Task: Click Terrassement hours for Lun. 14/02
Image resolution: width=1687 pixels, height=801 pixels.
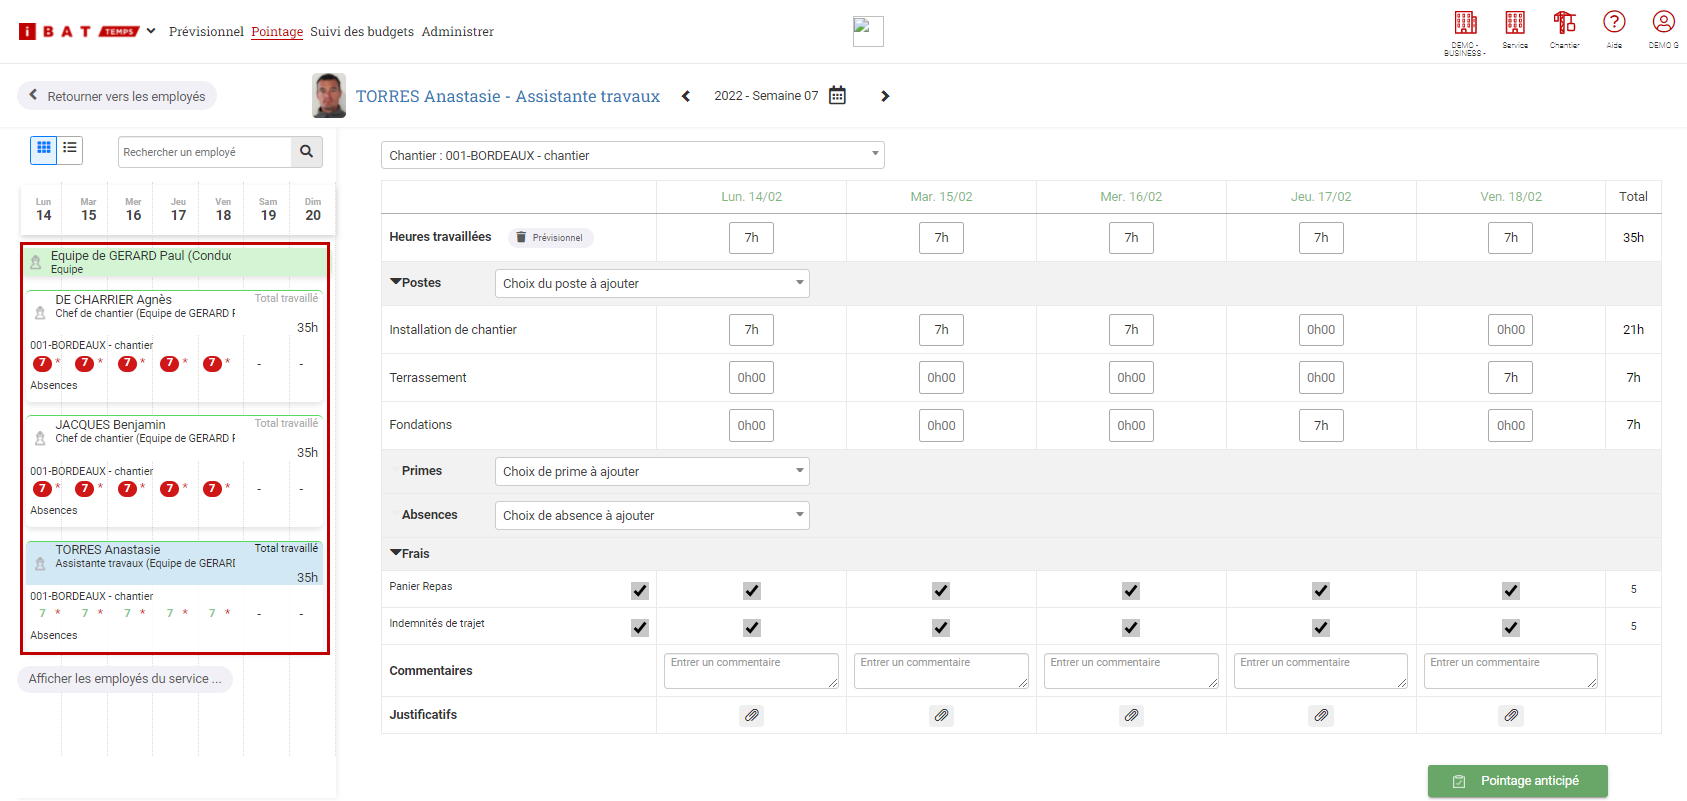Action: (752, 377)
